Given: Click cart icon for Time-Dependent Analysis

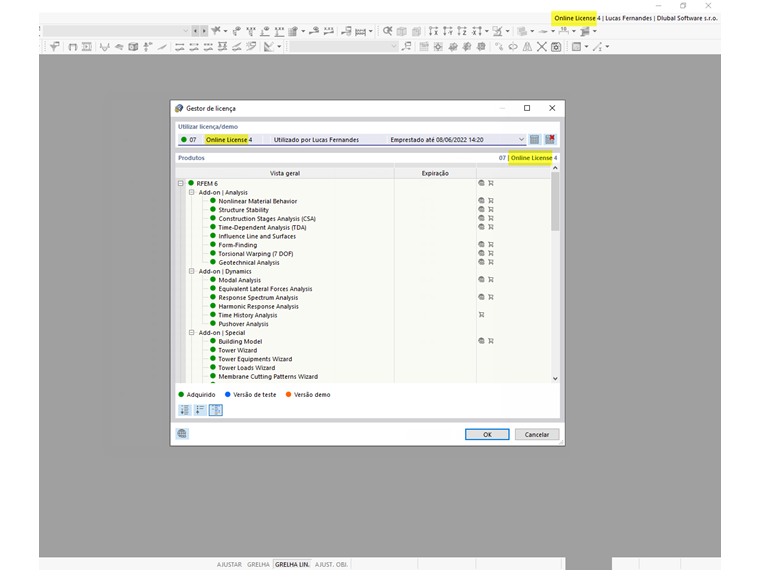Looking at the screenshot, I should click(491, 227).
